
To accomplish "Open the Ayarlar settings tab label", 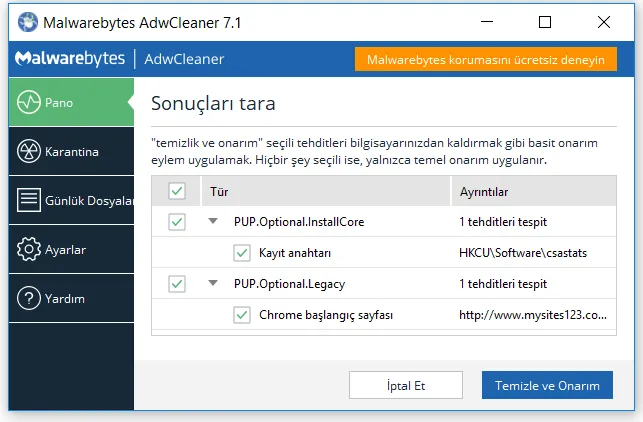I will [x=66, y=249].
